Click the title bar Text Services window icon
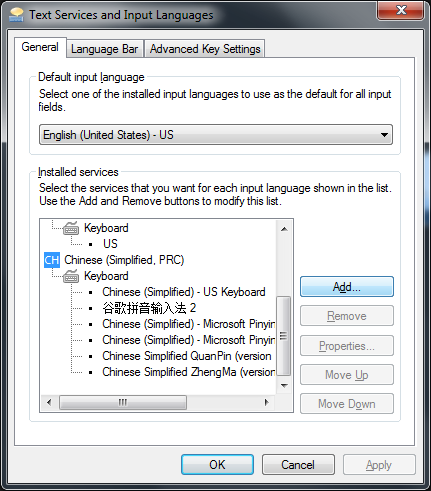 point(16,15)
